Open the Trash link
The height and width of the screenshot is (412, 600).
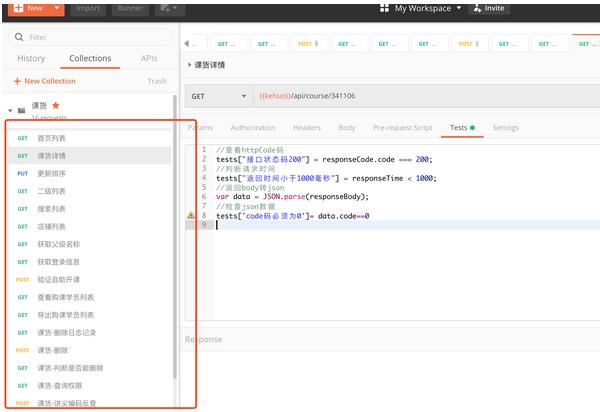(157, 81)
